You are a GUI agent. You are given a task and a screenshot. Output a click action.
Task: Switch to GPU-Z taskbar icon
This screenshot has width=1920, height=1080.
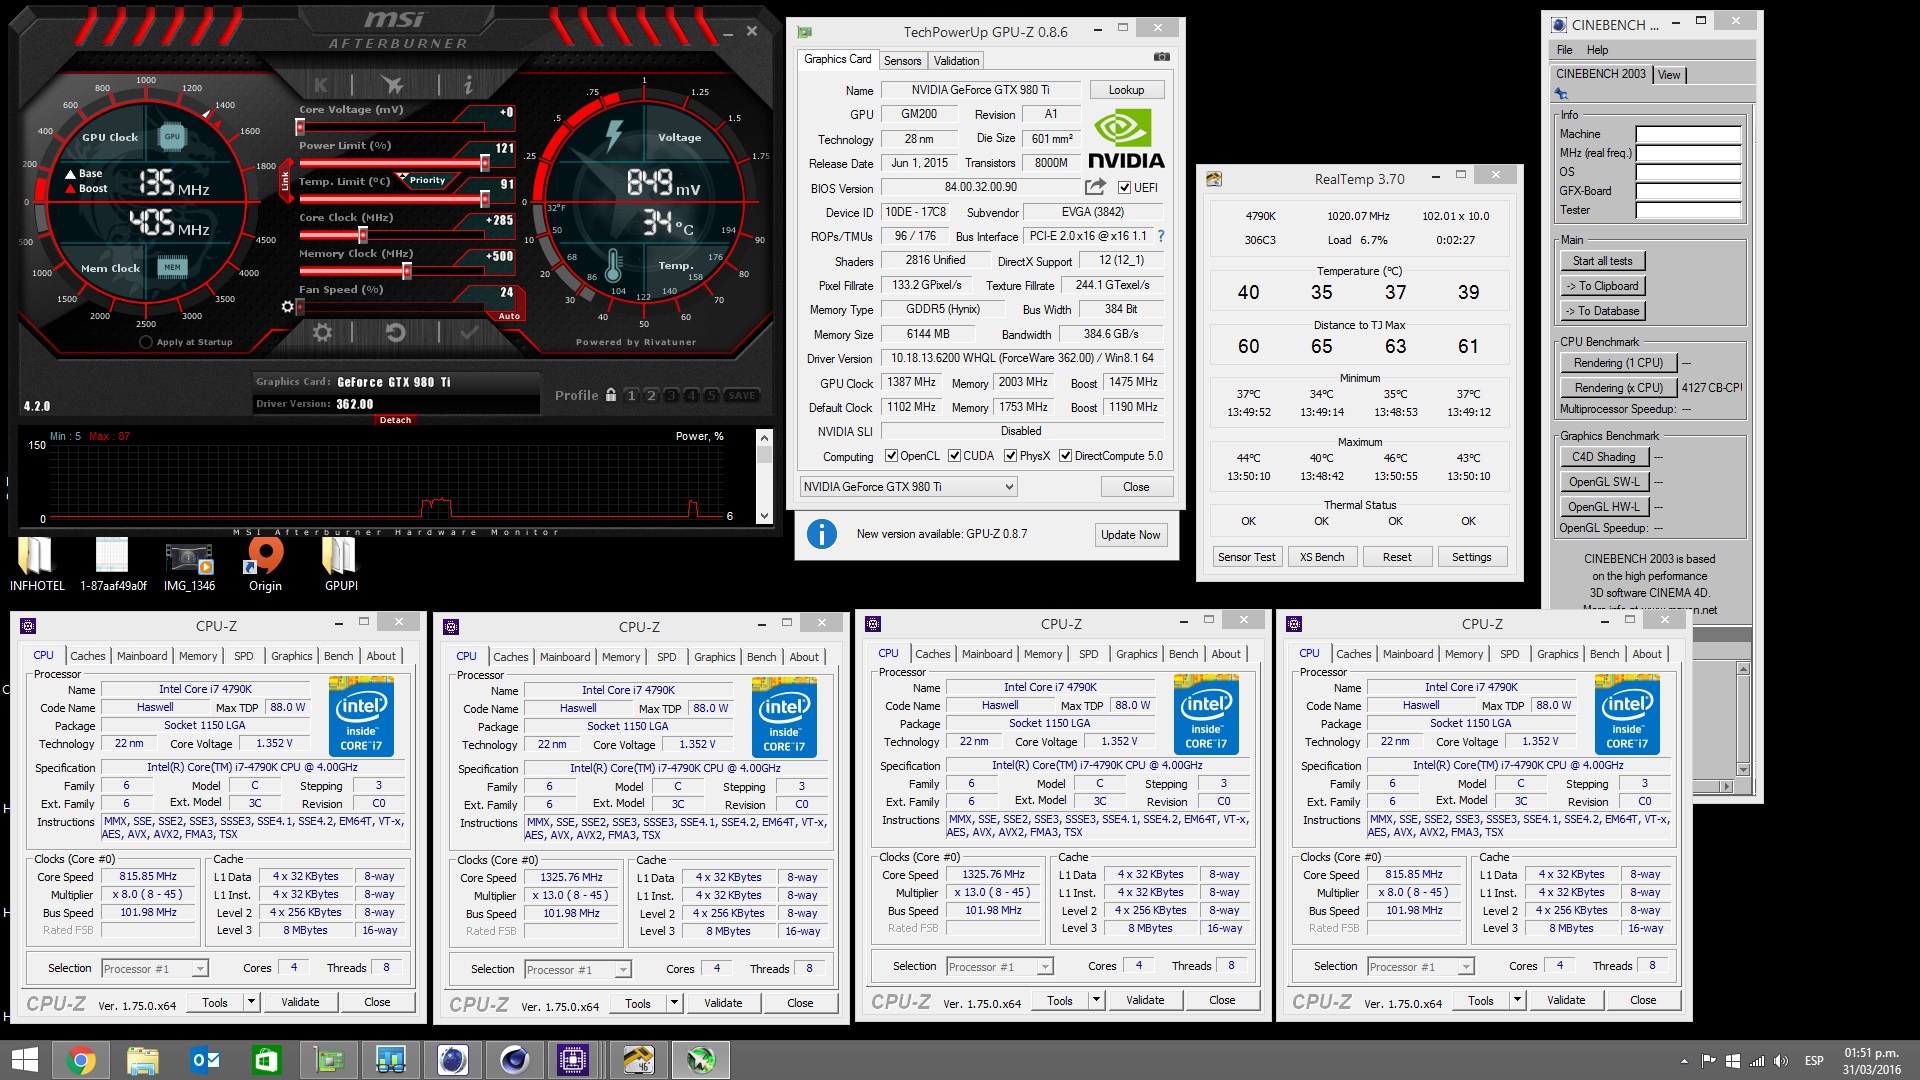pos(329,1060)
